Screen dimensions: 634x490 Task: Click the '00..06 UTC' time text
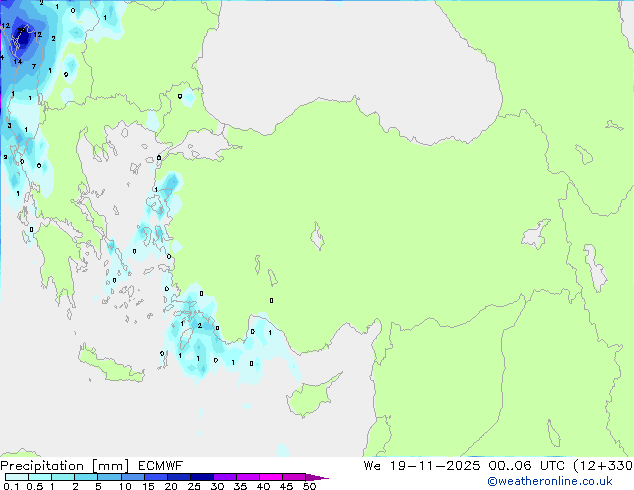click(526, 466)
